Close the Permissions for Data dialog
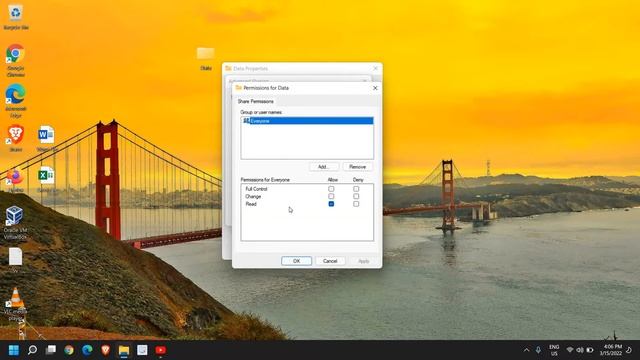The width and height of the screenshot is (640, 360). point(375,88)
